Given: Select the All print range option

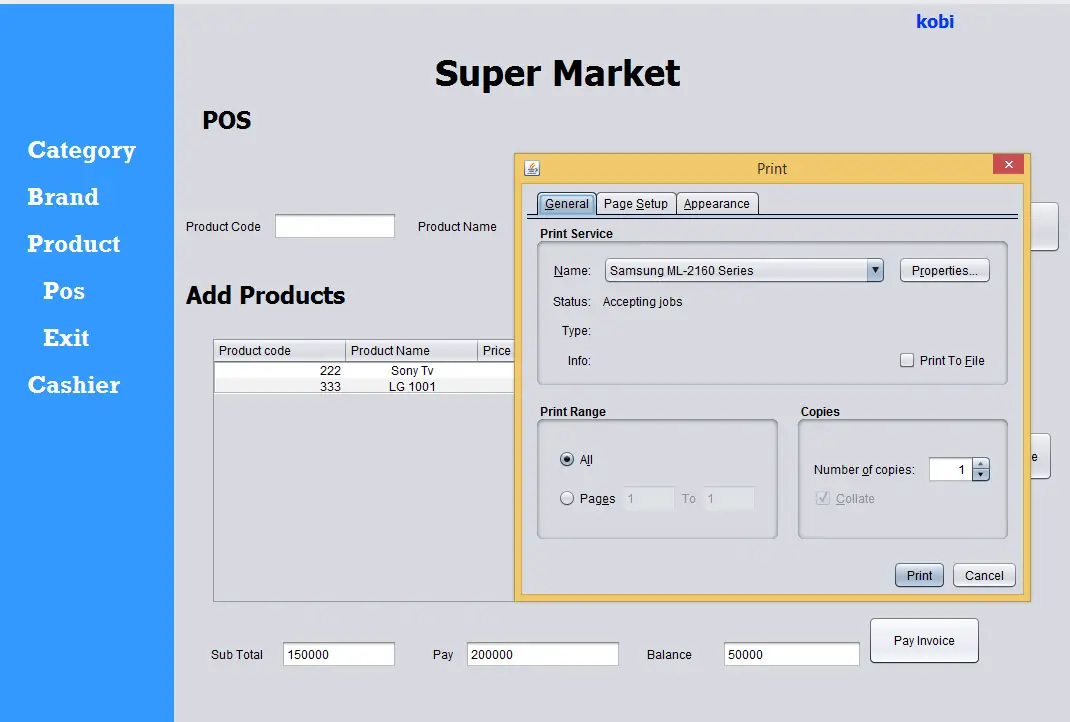Looking at the screenshot, I should click(x=568, y=460).
